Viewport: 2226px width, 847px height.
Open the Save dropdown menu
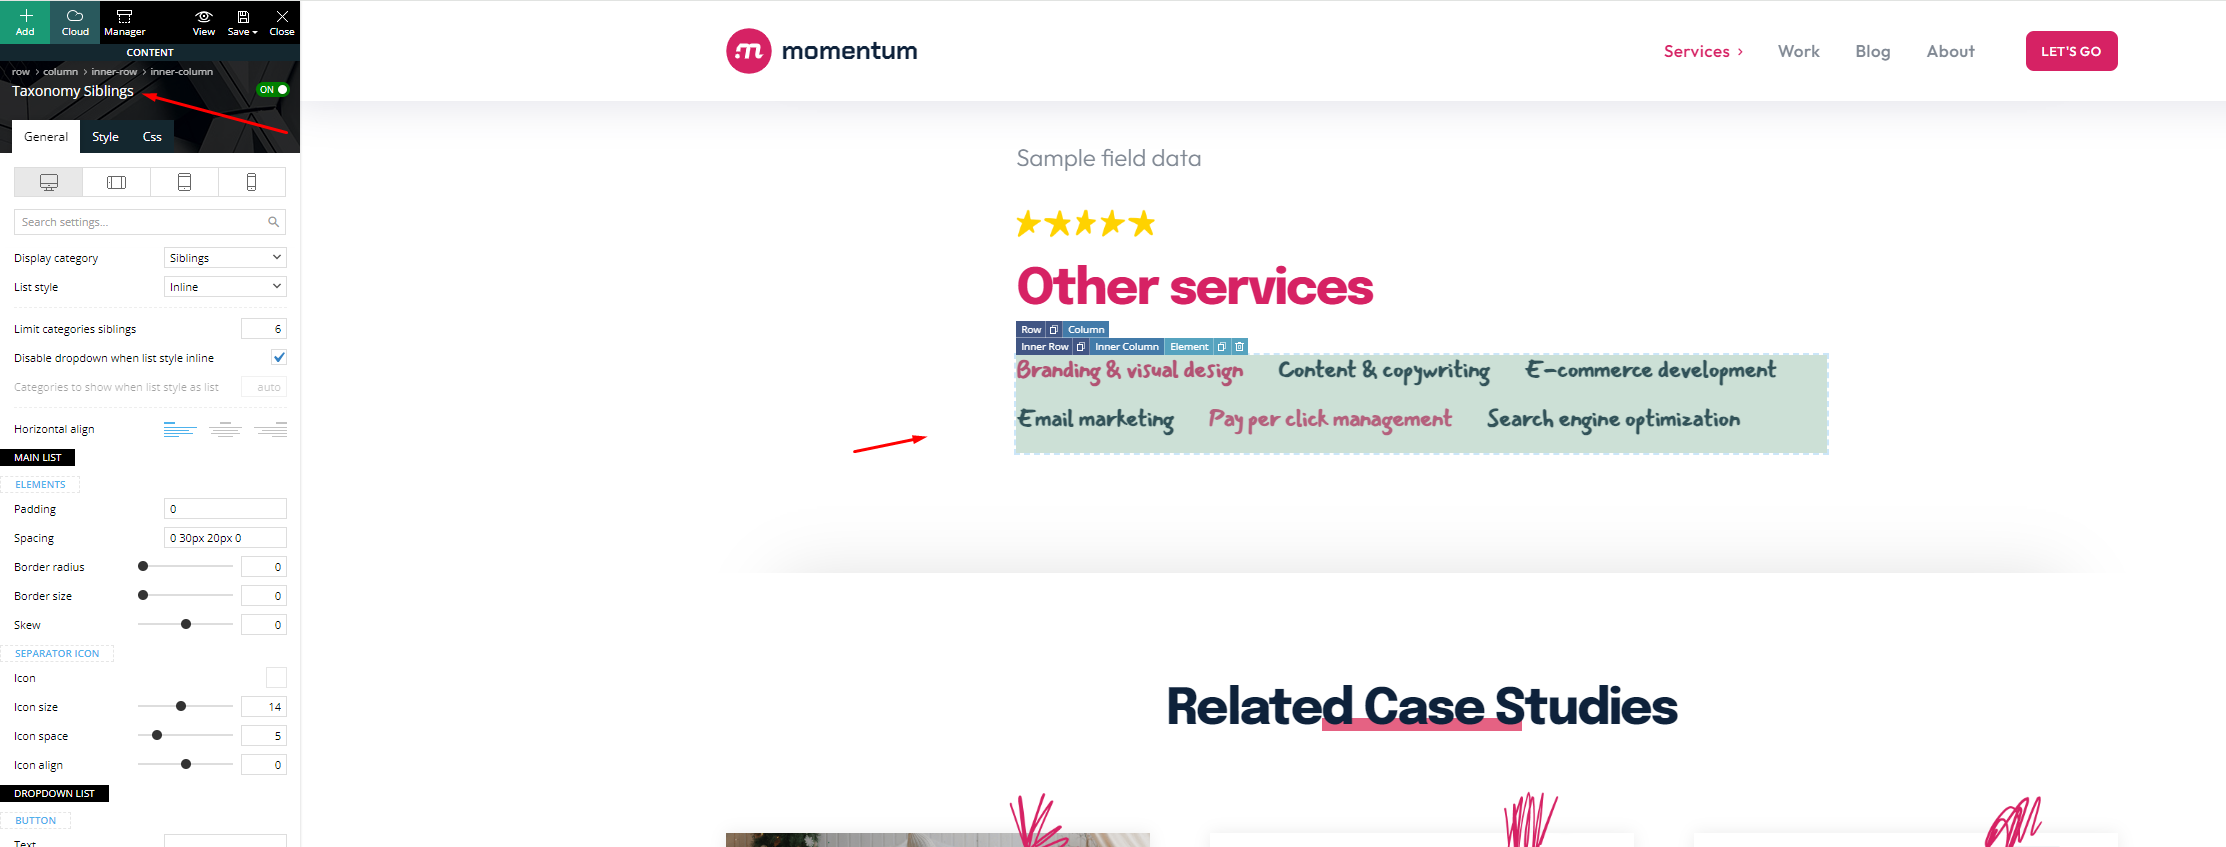click(x=243, y=21)
